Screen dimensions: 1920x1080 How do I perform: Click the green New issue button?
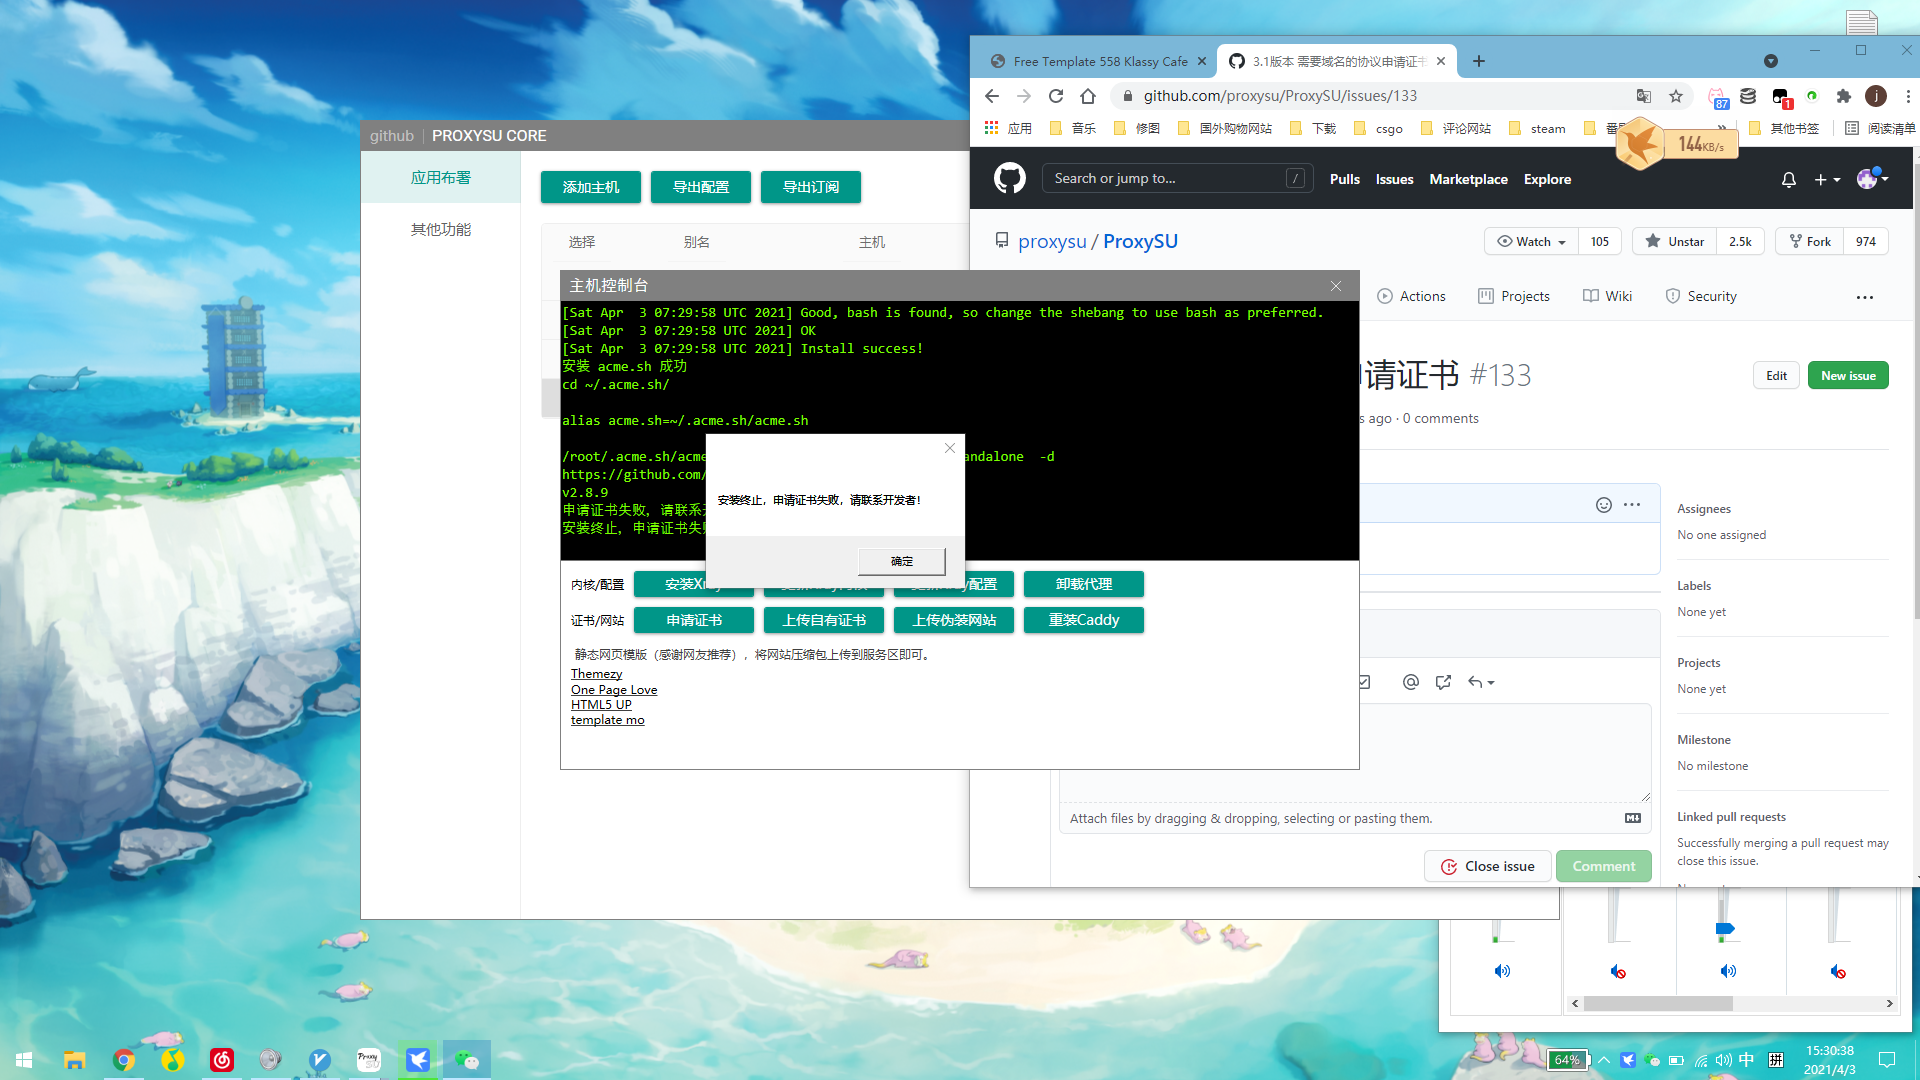tap(1848, 375)
